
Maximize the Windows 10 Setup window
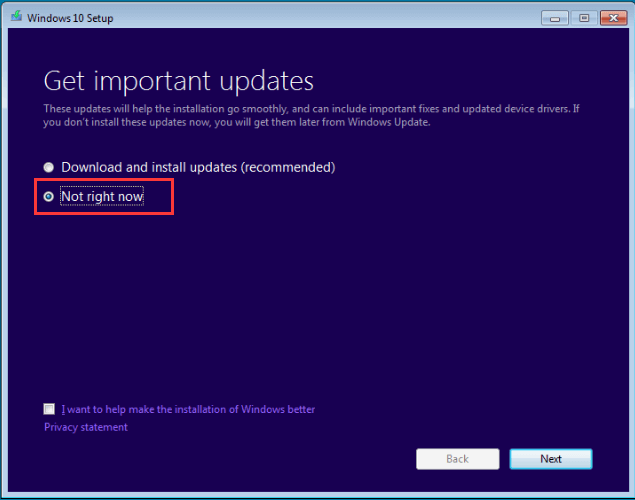pos(584,18)
